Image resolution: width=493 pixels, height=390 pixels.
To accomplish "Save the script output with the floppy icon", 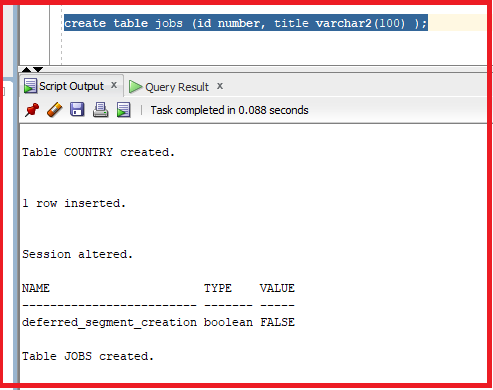I will (77, 109).
